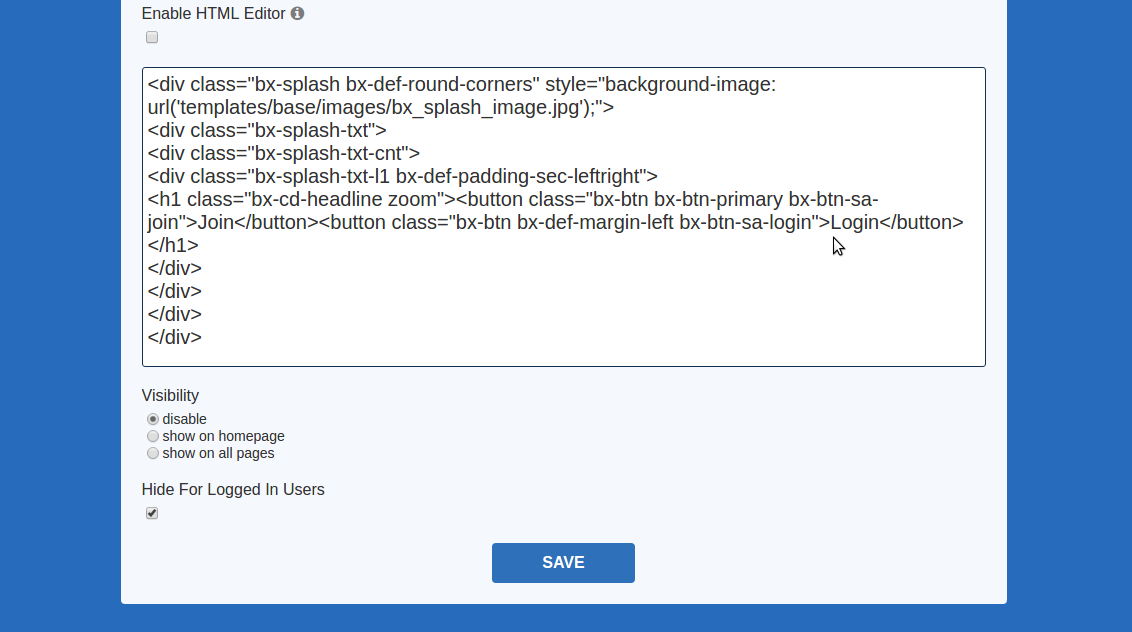Screen dimensions: 1132x632
Task: Choose 'show on homepage' visibility option
Action: pos(153,436)
